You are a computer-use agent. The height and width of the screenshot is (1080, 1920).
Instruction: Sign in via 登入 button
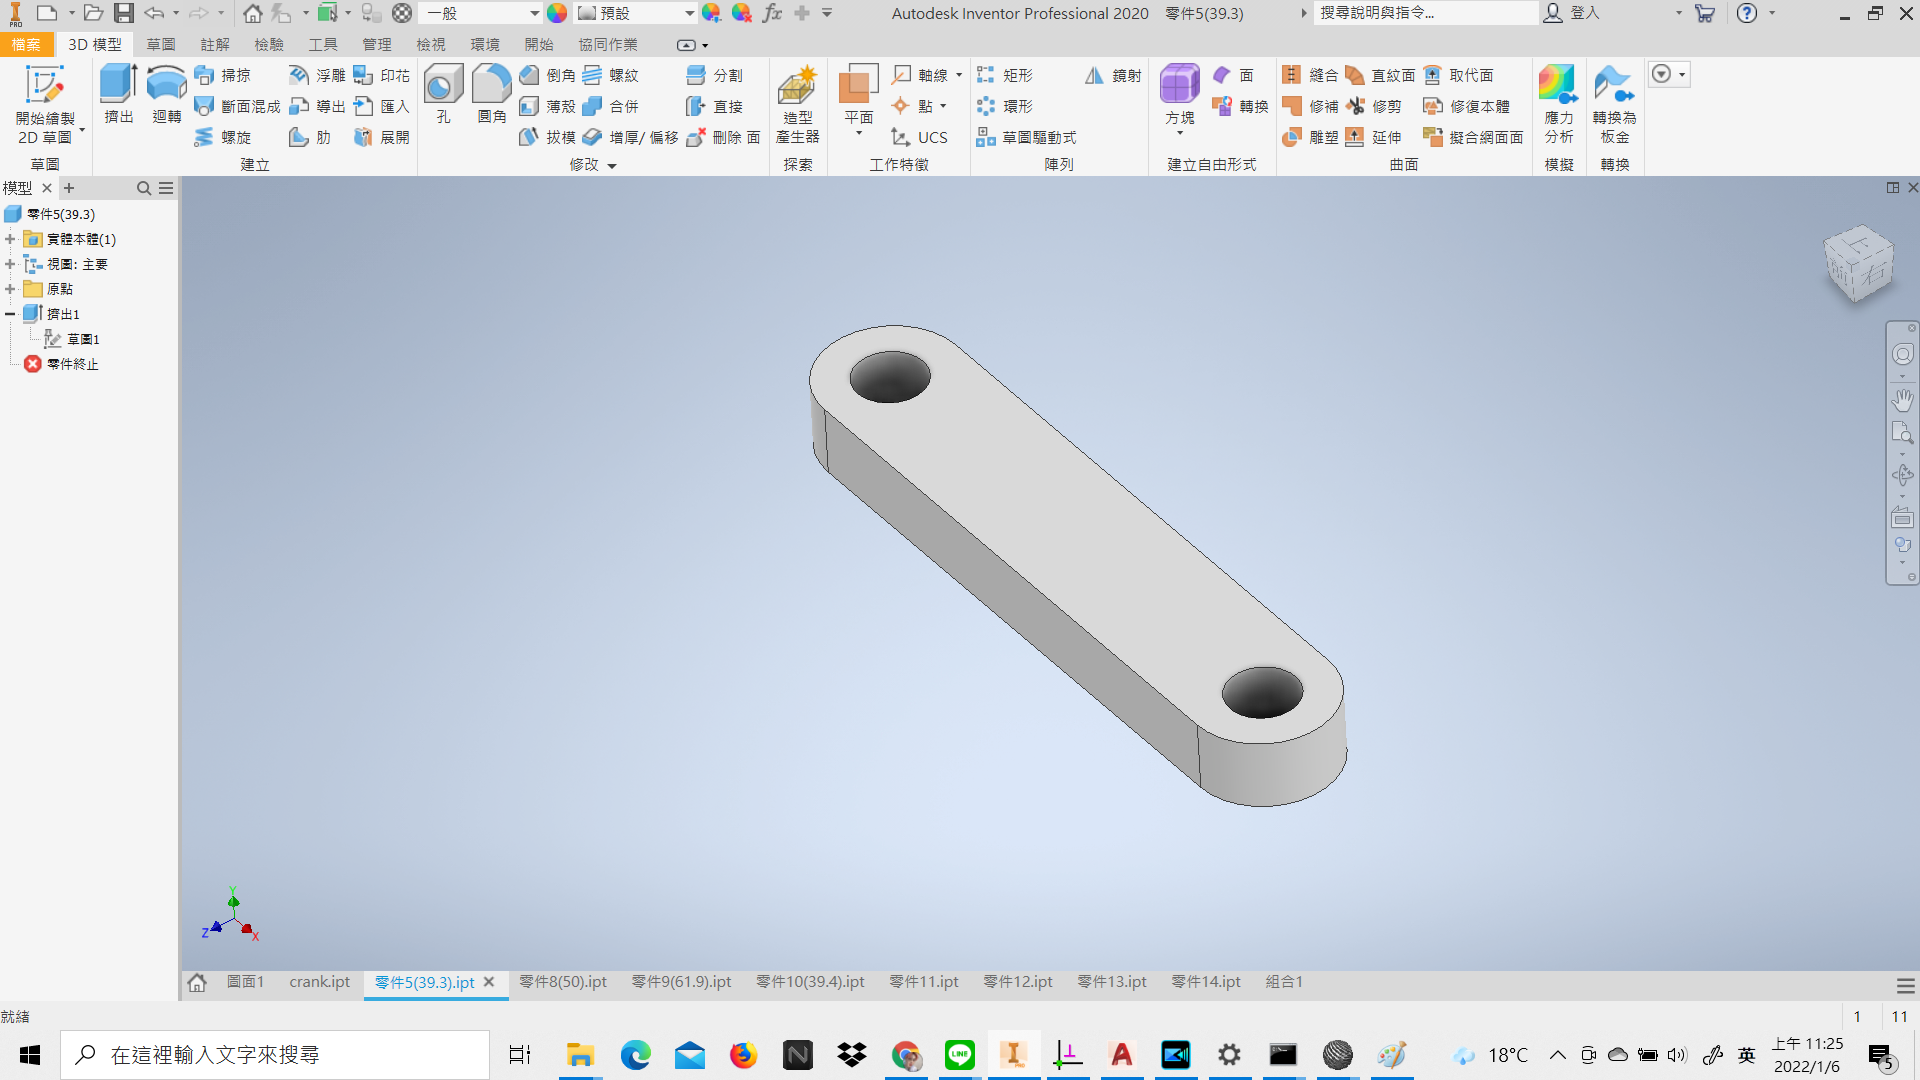(x=1573, y=13)
